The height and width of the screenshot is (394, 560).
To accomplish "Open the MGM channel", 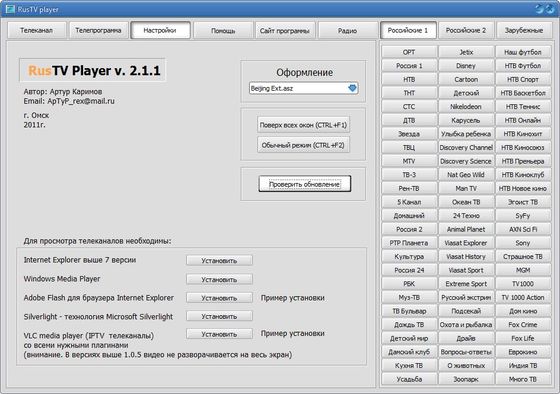I will coord(523,270).
